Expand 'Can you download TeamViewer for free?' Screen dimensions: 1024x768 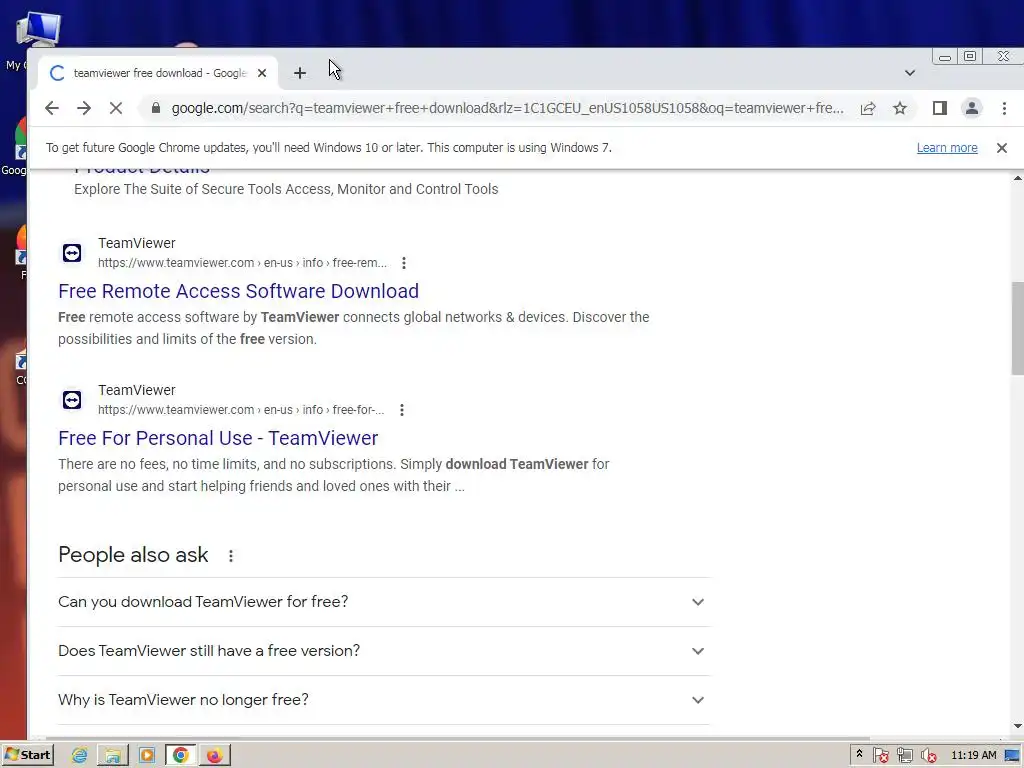click(x=384, y=602)
